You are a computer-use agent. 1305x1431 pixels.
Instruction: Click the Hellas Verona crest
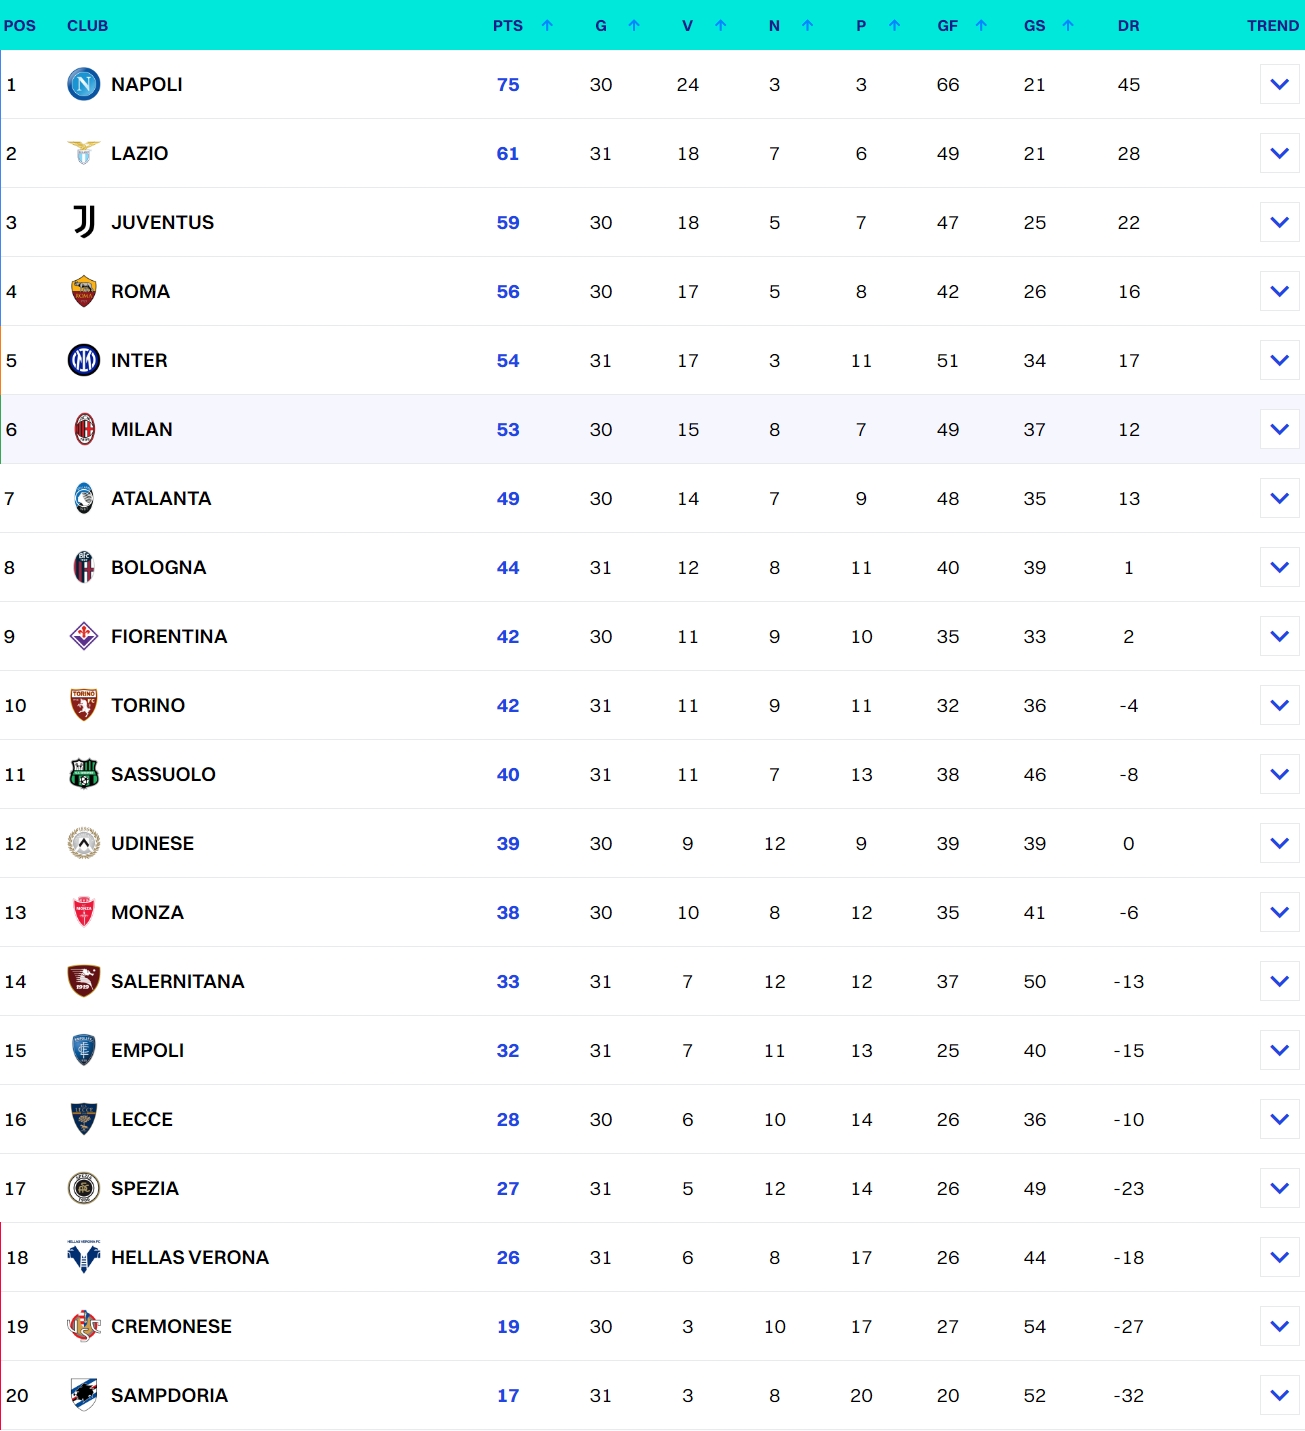click(x=84, y=1257)
